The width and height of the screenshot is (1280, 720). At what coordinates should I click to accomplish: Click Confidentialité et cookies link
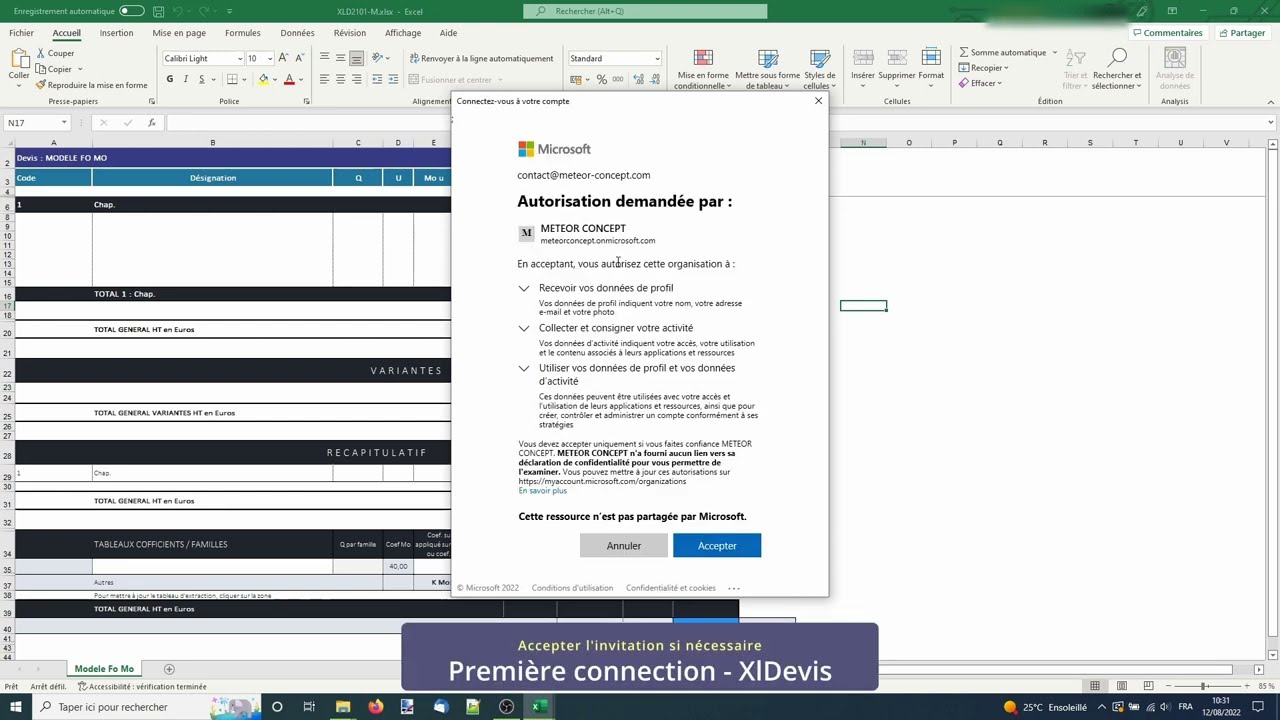pos(670,588)
